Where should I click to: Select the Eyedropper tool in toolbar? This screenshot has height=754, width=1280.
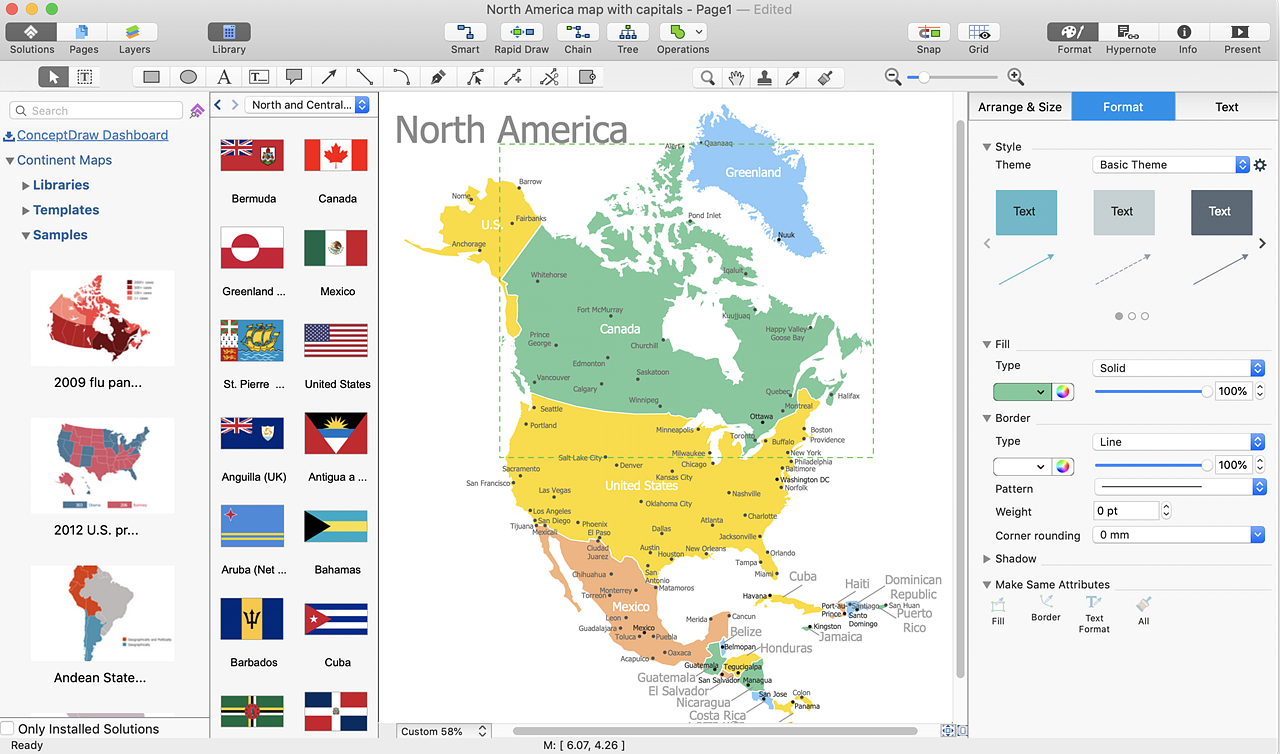tap(791, 77)
